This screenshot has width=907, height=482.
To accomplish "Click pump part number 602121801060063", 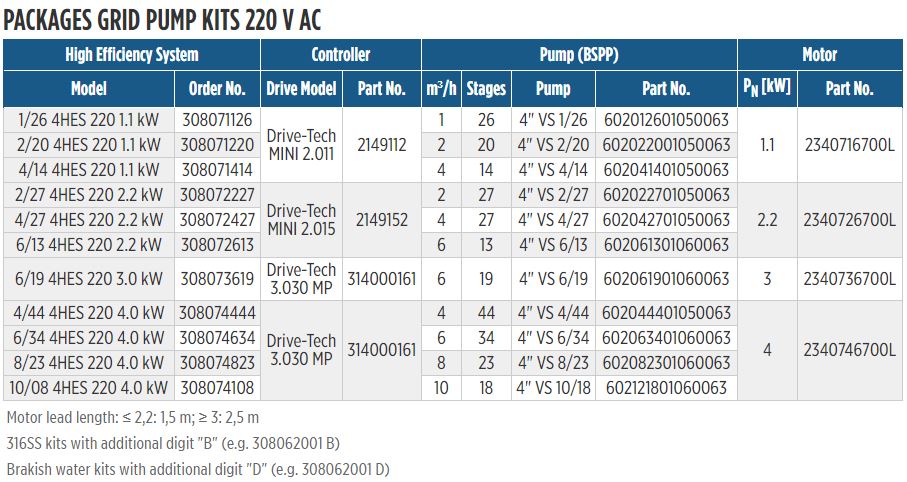I will [x=666, y=388].
